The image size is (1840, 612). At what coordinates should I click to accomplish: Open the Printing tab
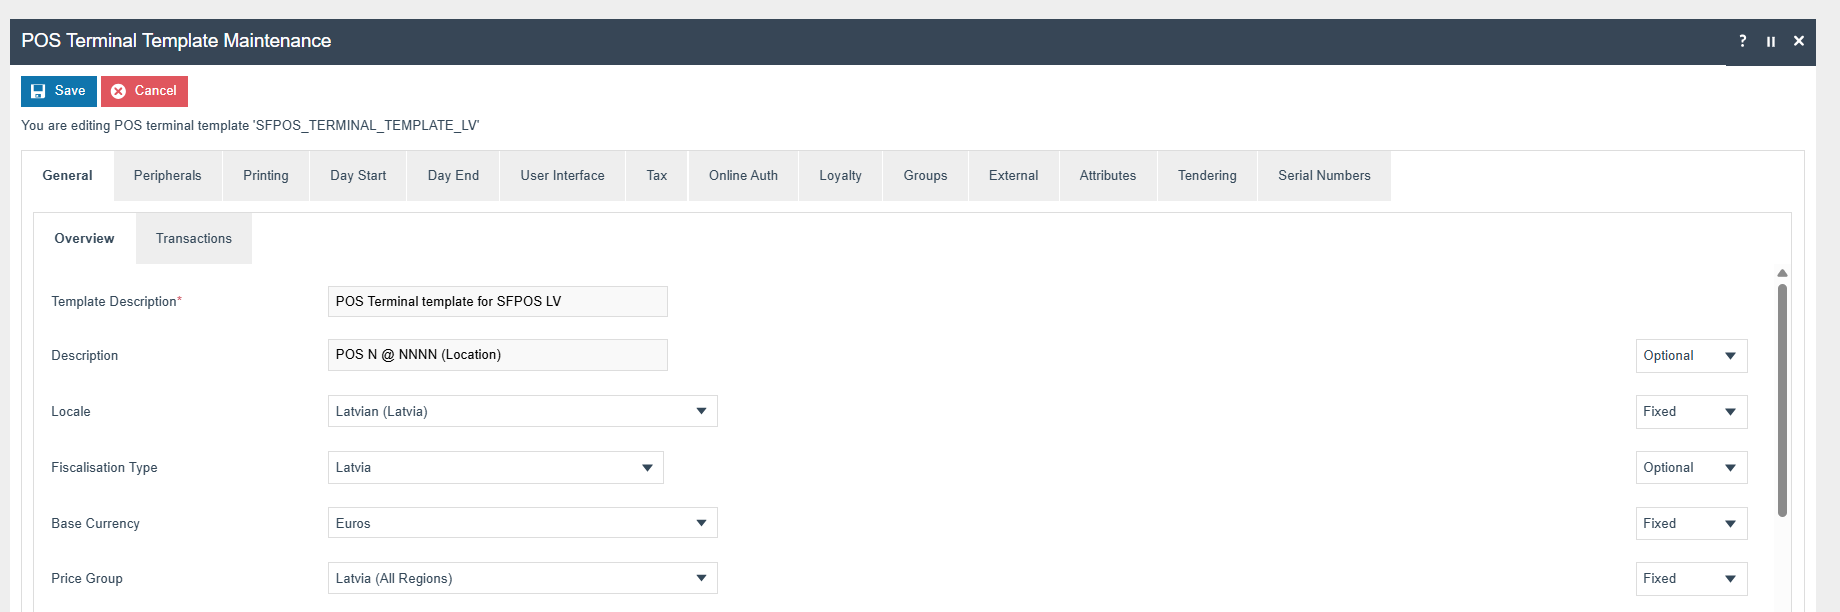(265, 176)
